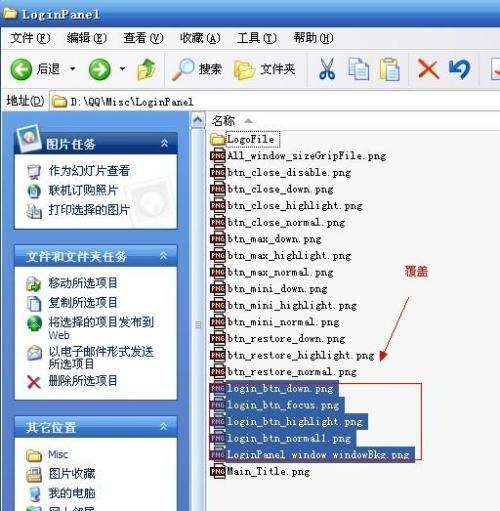The image size is (500, 511).
Task: Click the red X Delete icon
Action: tap(428, 69)
